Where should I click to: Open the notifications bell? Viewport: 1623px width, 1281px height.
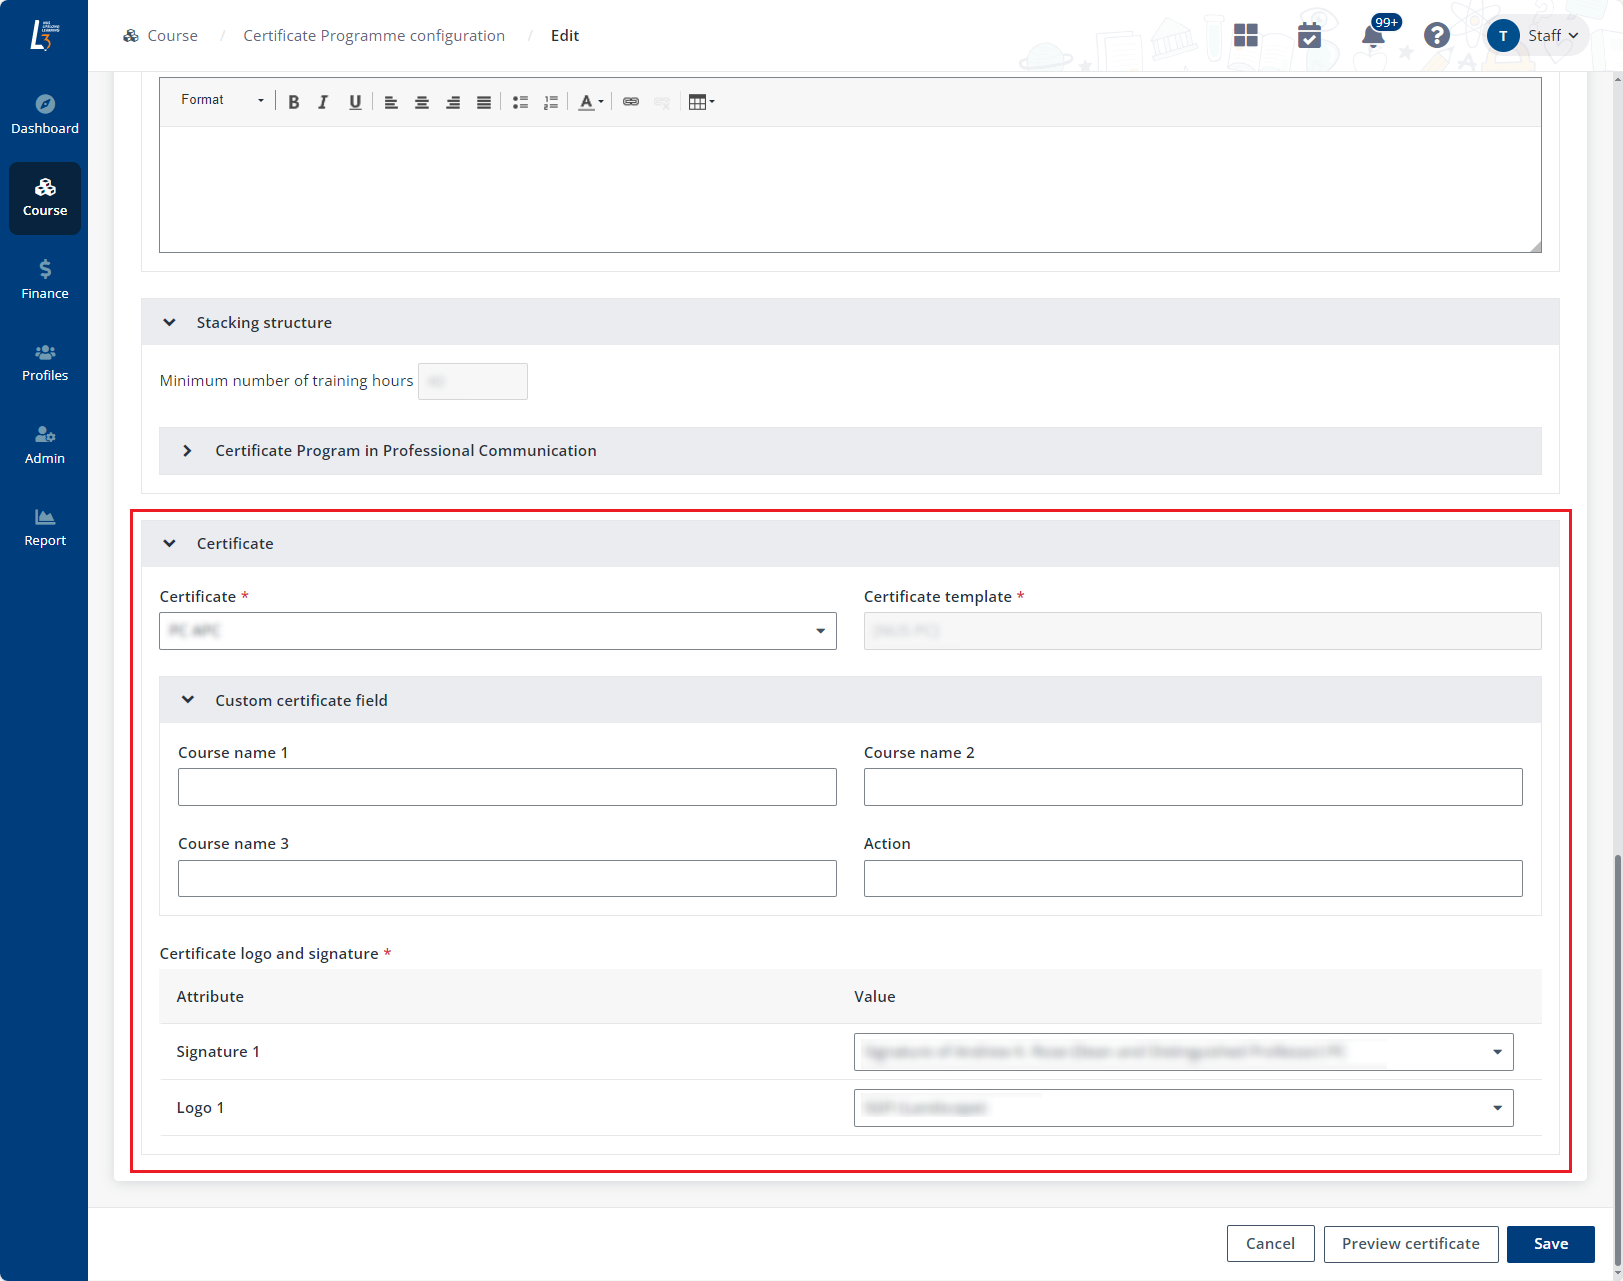1373,36
